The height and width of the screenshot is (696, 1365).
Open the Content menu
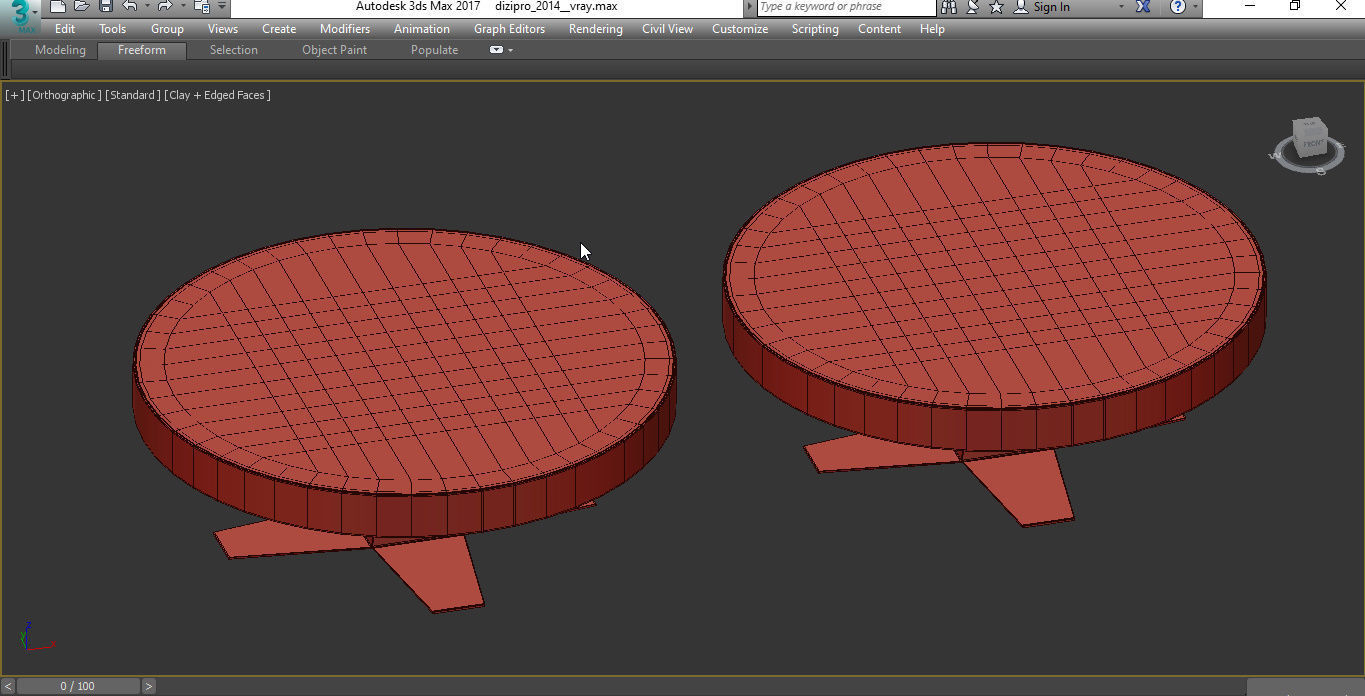(880, 29)
